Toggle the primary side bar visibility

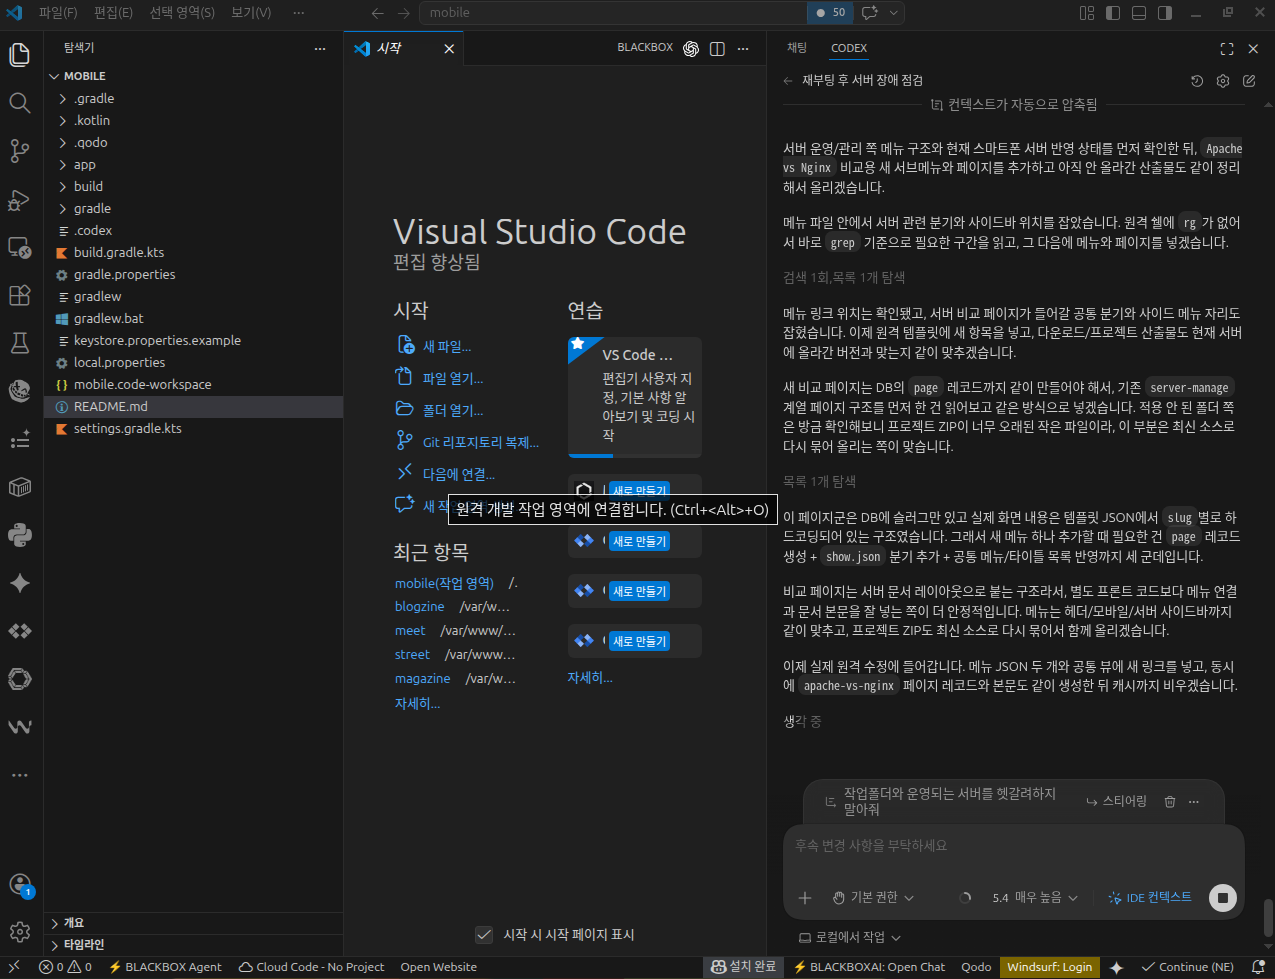pyautogui.click(x=1113, y=13)
